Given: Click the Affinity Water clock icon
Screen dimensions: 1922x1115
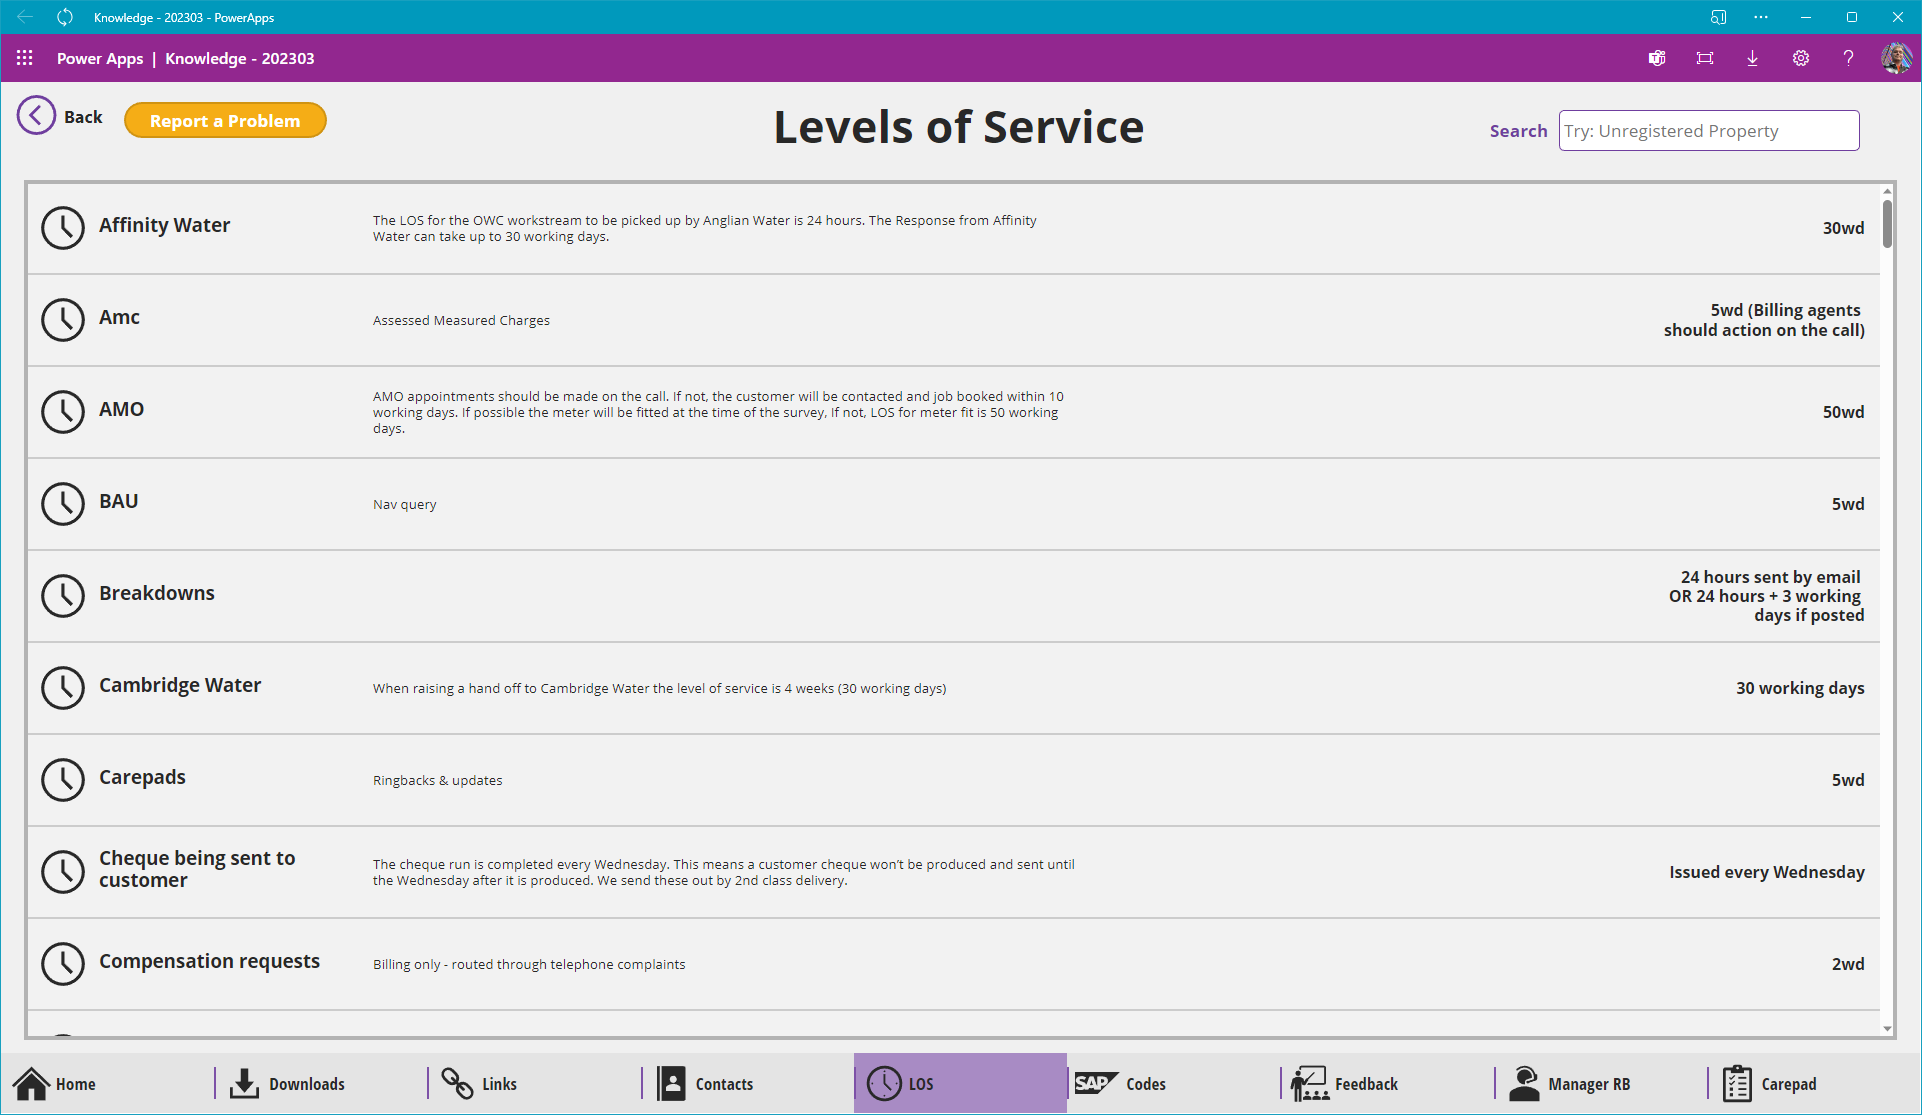Looking at the screenshot, I should tap(62, 228).
